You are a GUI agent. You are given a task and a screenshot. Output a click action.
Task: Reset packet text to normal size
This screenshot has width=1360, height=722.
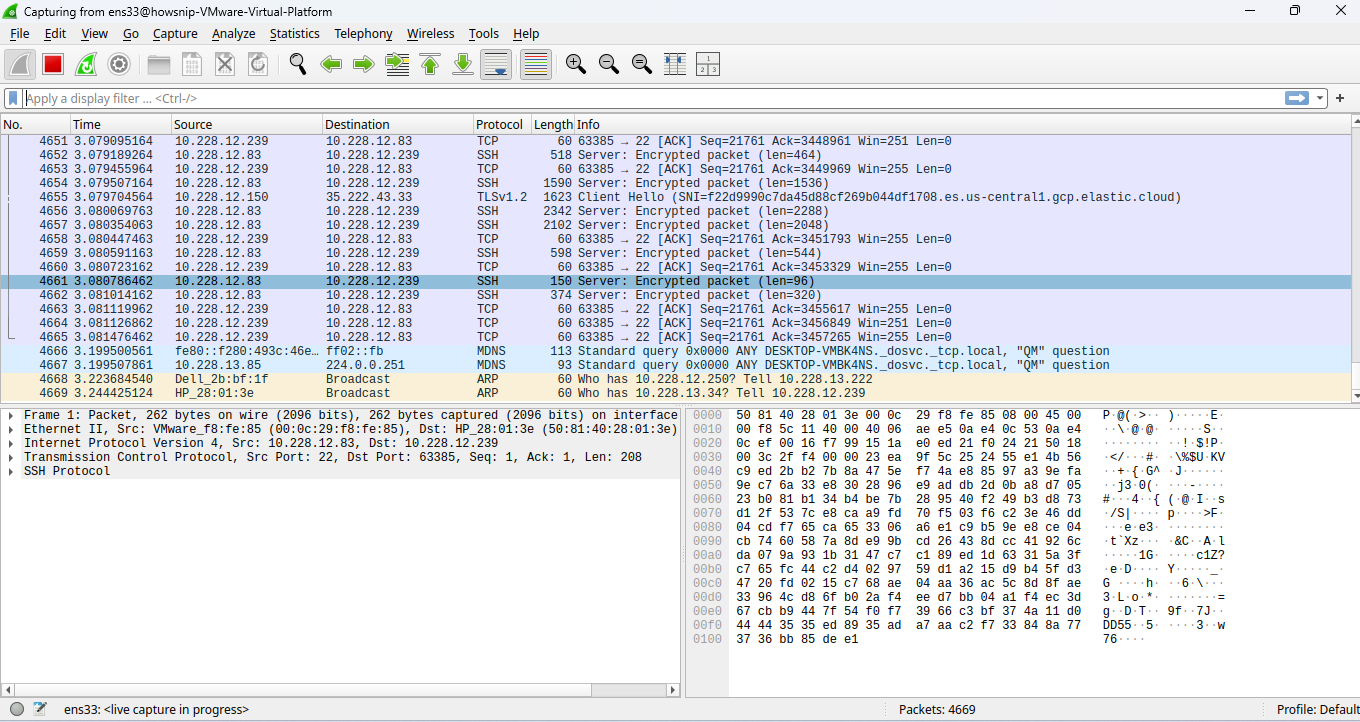(x=641, y=65)
